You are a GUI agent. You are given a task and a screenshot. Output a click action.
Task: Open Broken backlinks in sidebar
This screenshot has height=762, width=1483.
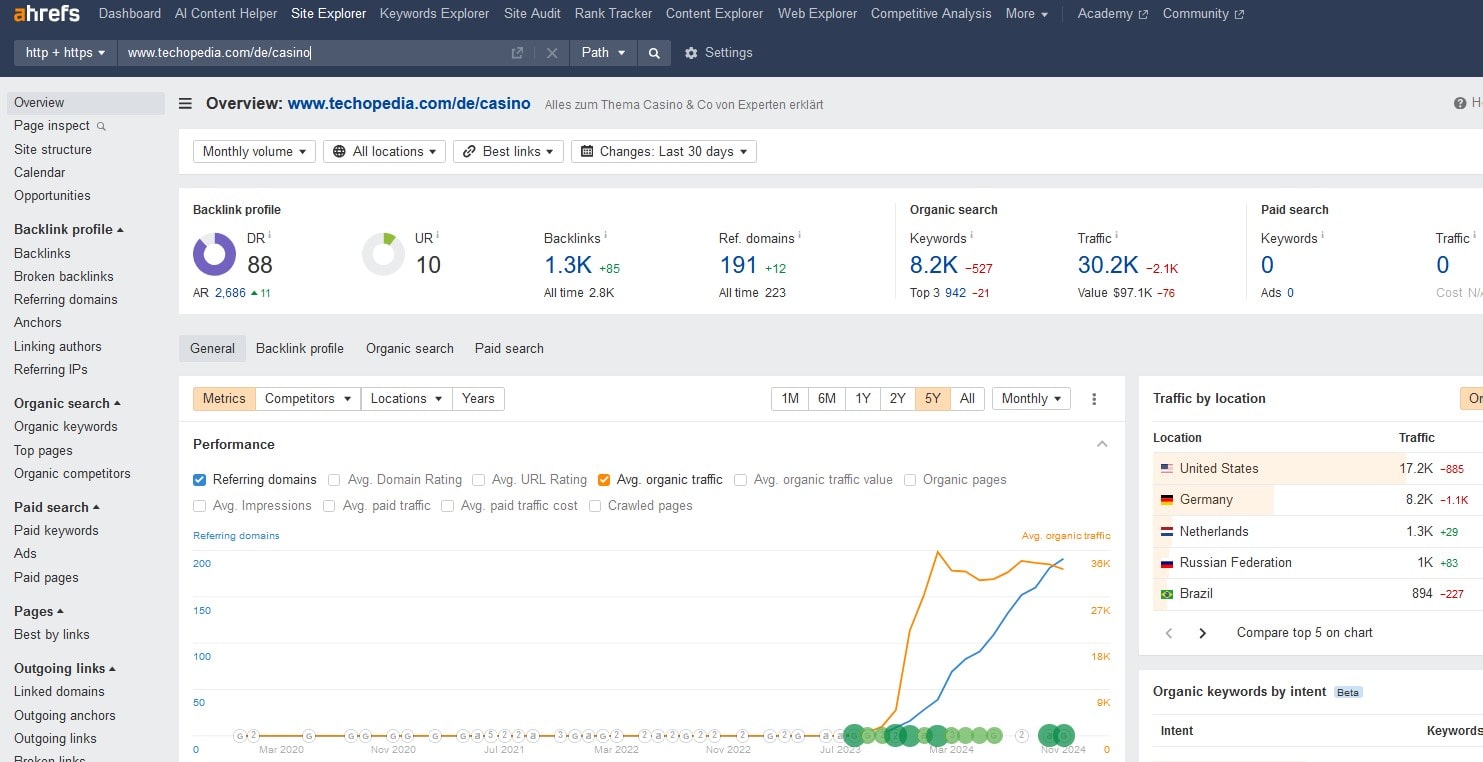(64, 277)
